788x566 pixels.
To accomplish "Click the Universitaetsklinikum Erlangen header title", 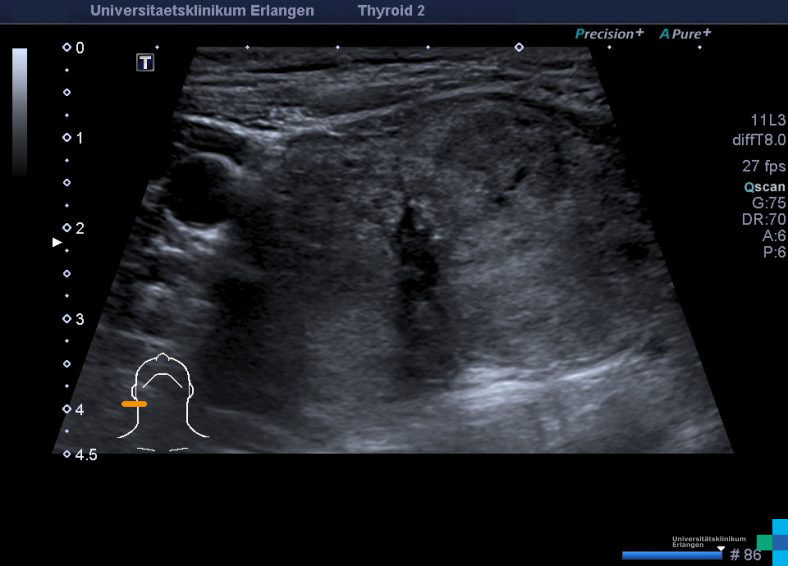I will click(202, 11).
